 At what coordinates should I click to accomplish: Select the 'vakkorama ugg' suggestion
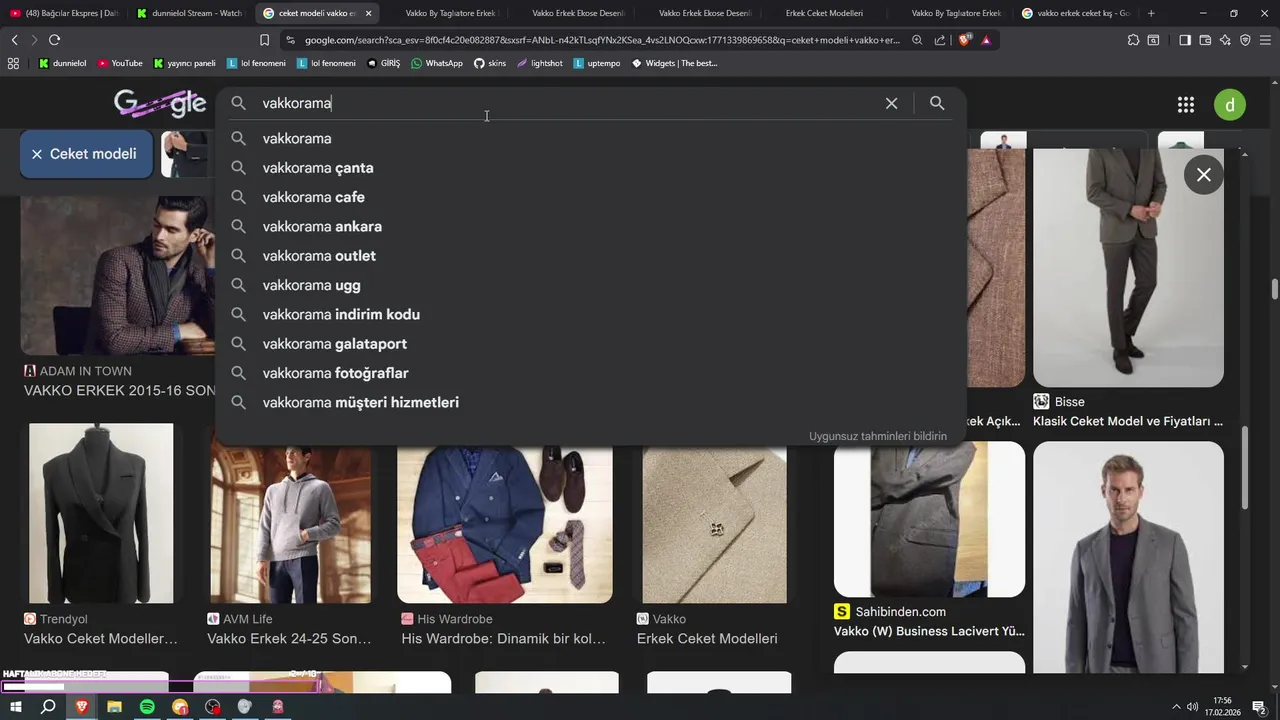pos(590,285)
